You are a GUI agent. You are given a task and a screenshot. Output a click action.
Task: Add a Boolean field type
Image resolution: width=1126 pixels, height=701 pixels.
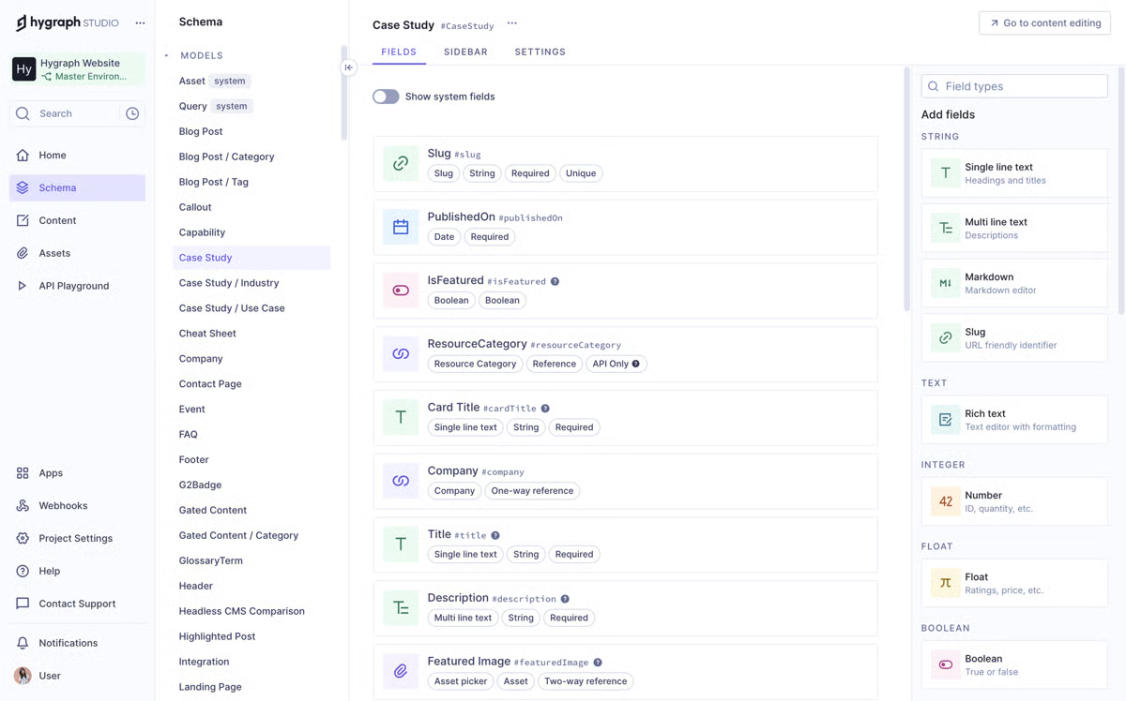1013,665
